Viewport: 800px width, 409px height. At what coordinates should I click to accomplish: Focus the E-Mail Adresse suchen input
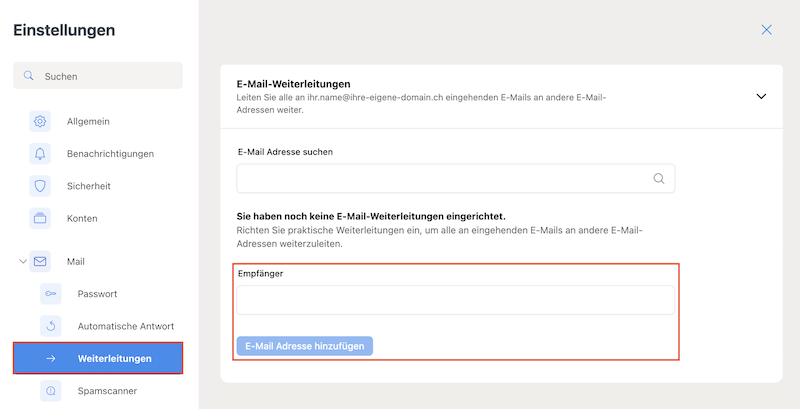456,178
